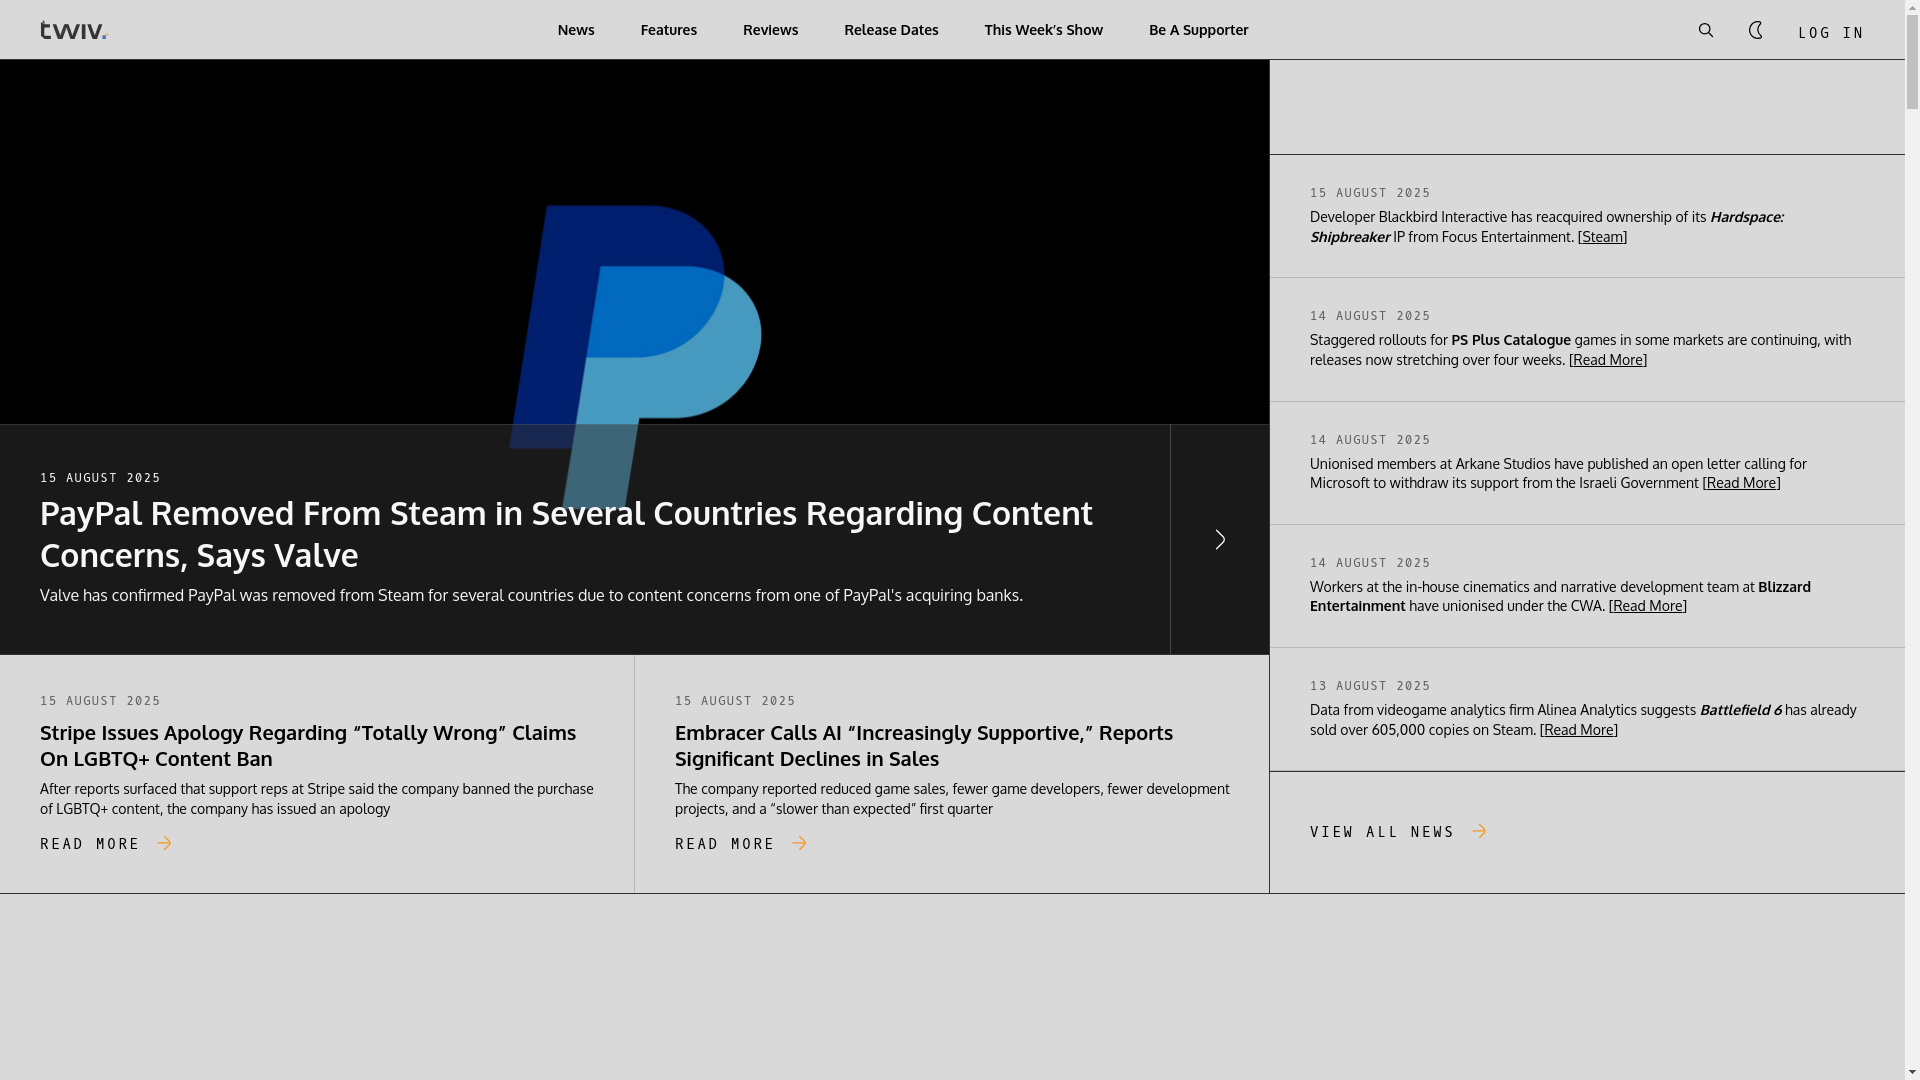Click the bold 'PS Plus Catalogue' text

[x=1511, y=340]
